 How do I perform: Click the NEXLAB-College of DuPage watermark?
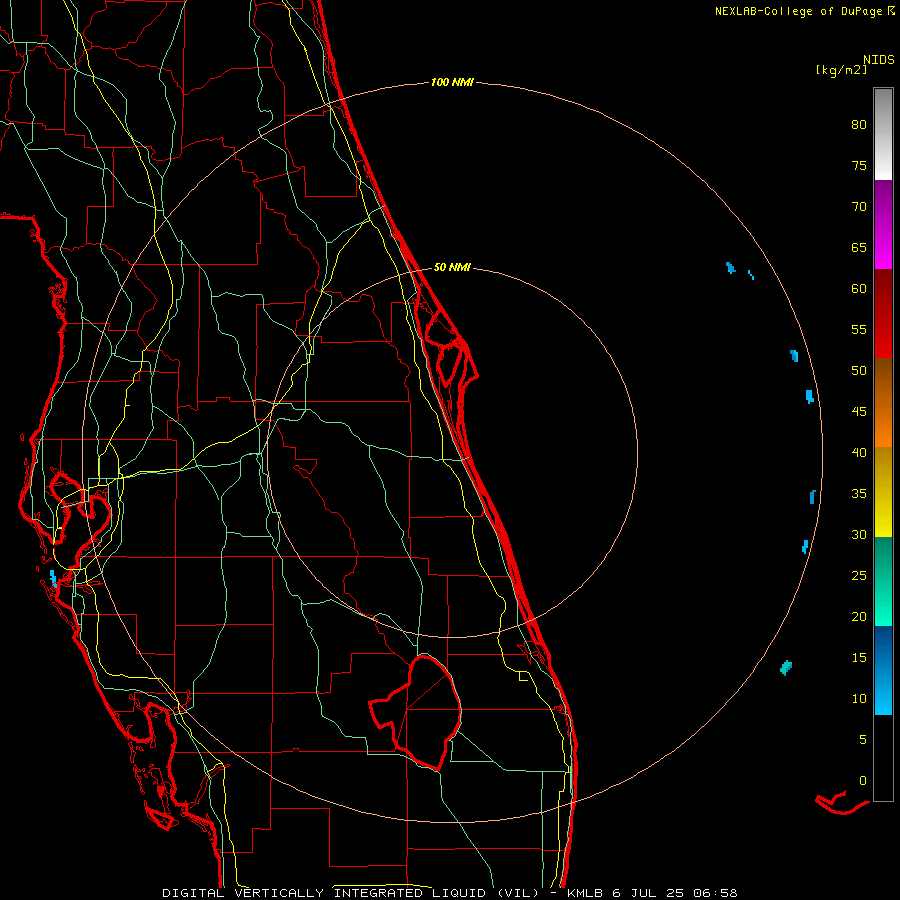(804, 11)
